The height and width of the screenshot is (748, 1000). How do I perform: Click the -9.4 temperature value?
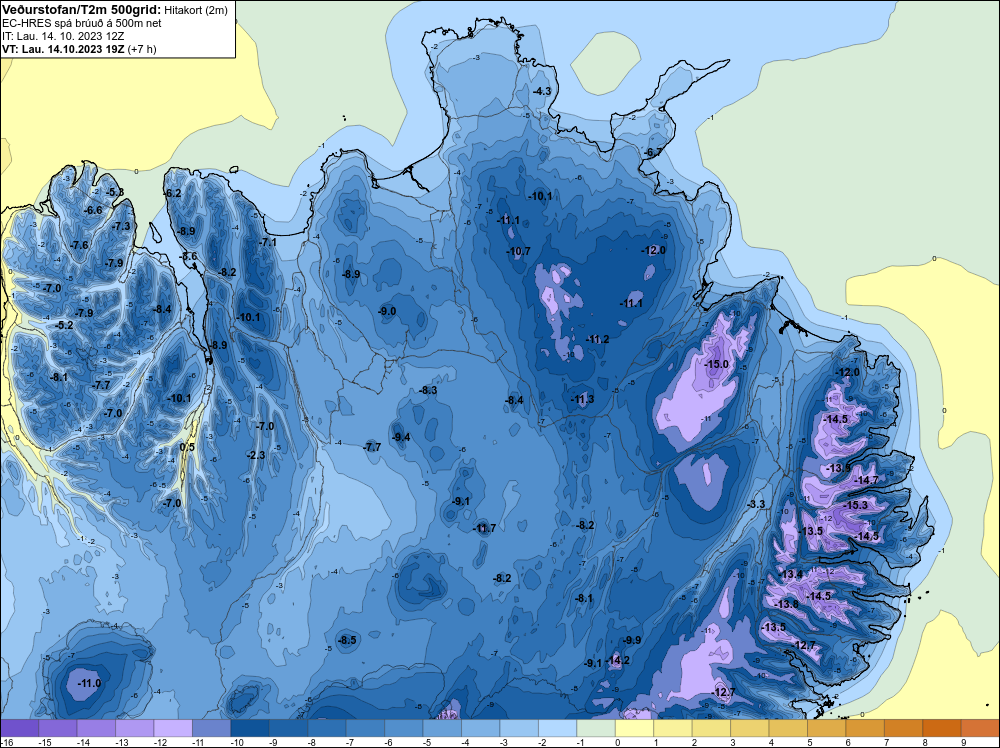(400, 437)
